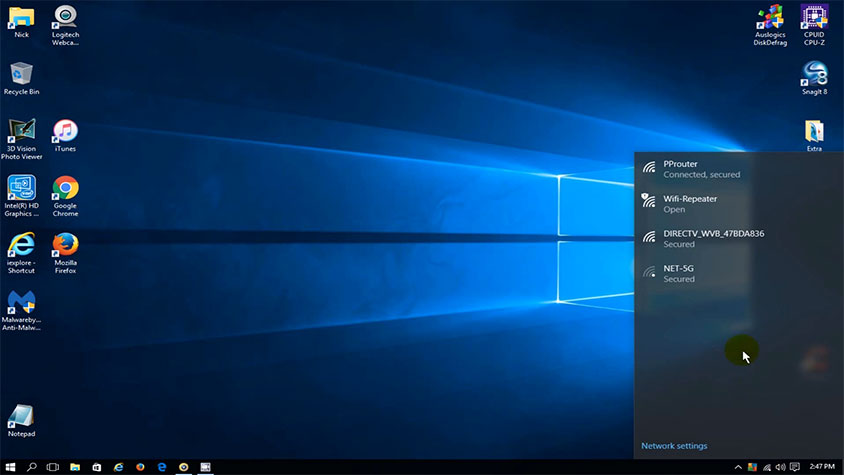Click the volume speaker tray icon
The height and width of the screenshot is (475, 844).
coord(780,467)
